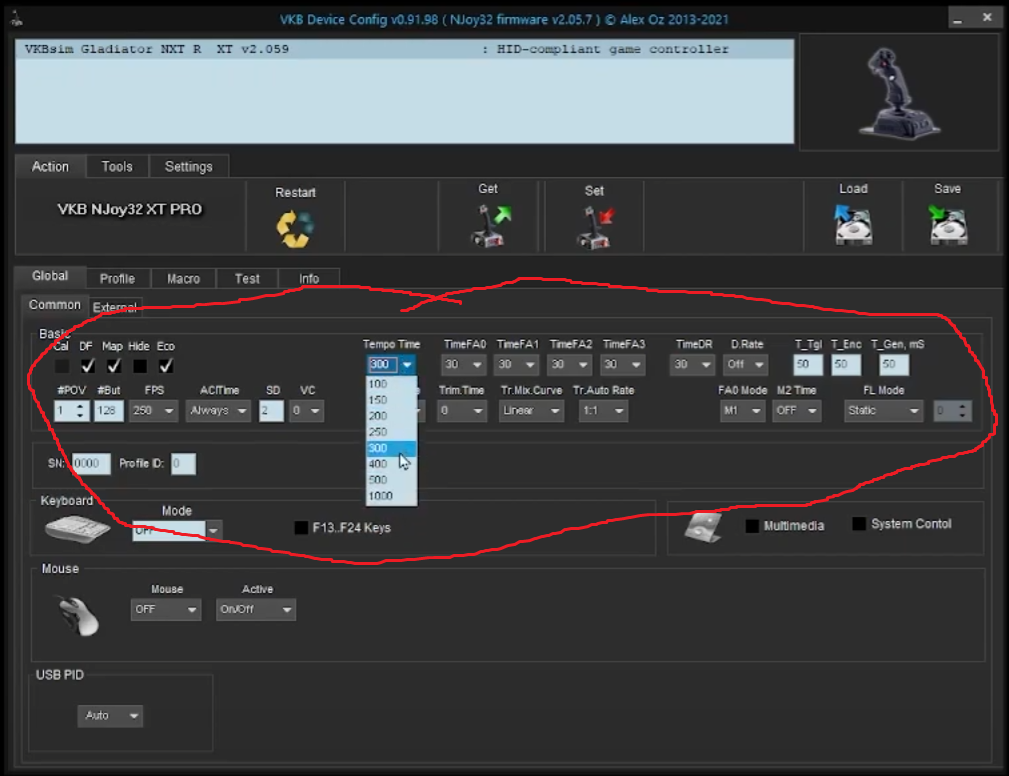Toggle the Map checkbox

click(114, 366)
